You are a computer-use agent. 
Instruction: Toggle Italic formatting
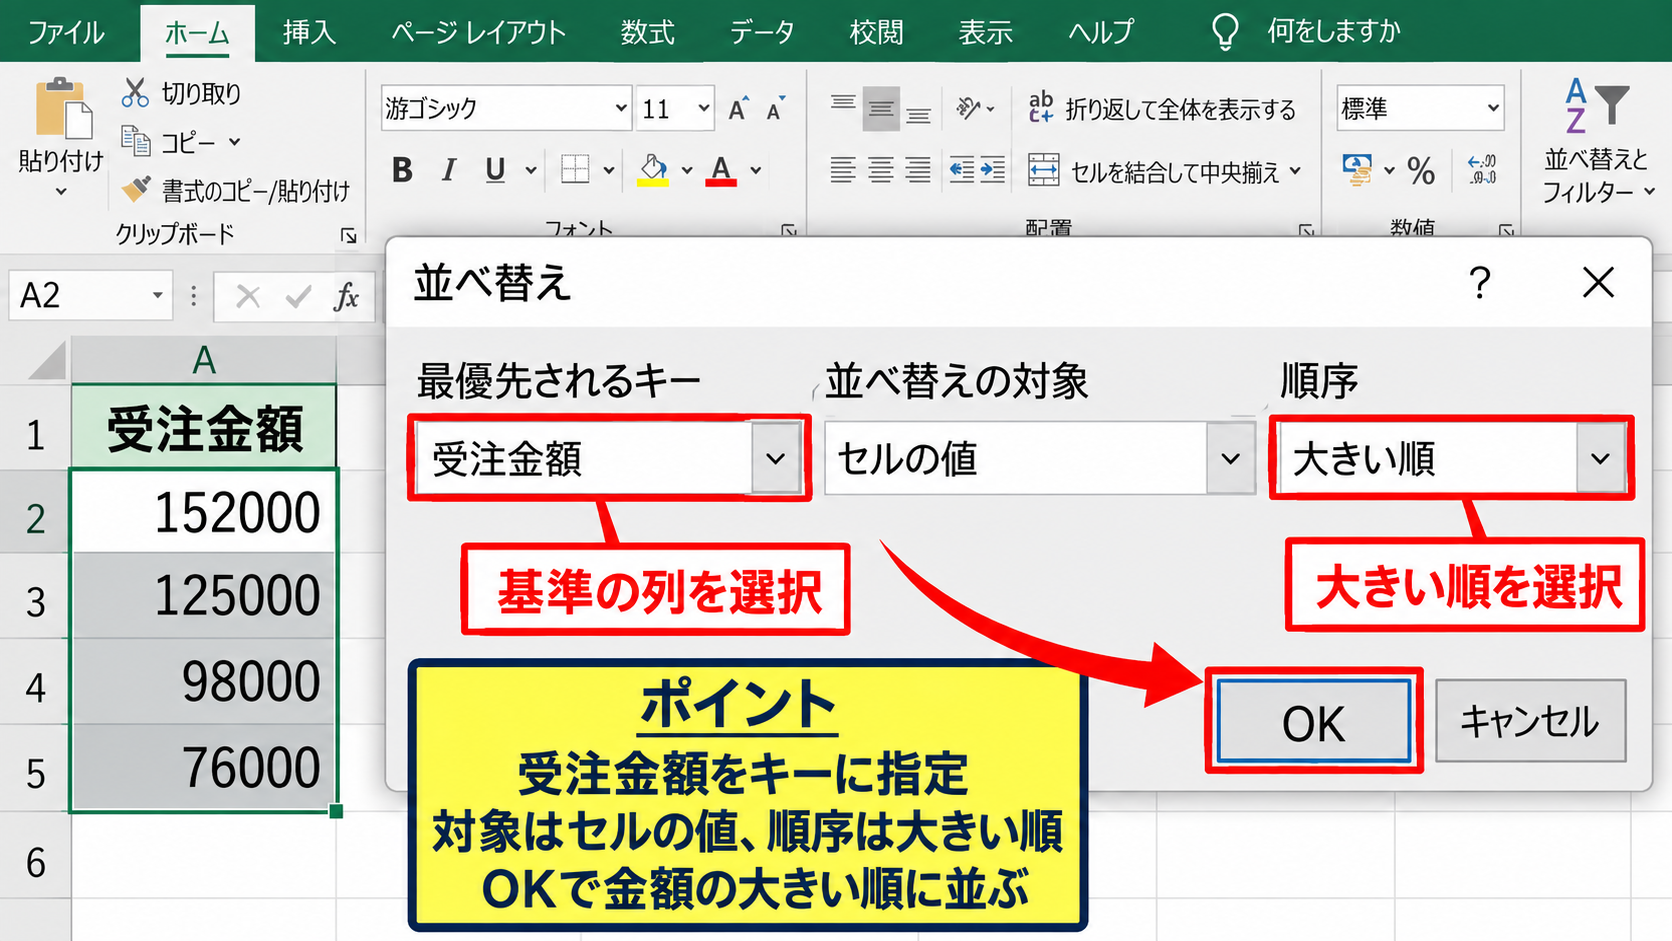(449, 170)
